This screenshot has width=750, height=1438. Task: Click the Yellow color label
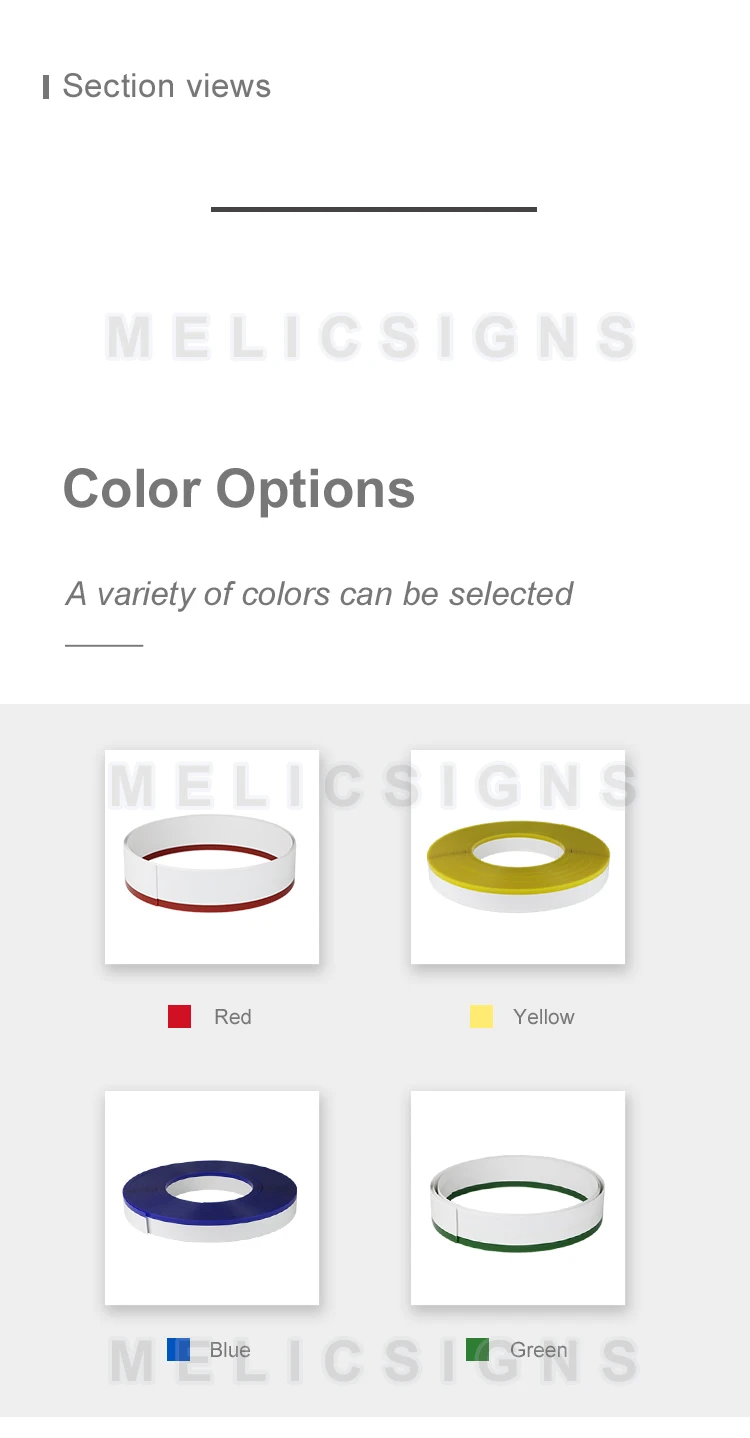pos(544,1017)
